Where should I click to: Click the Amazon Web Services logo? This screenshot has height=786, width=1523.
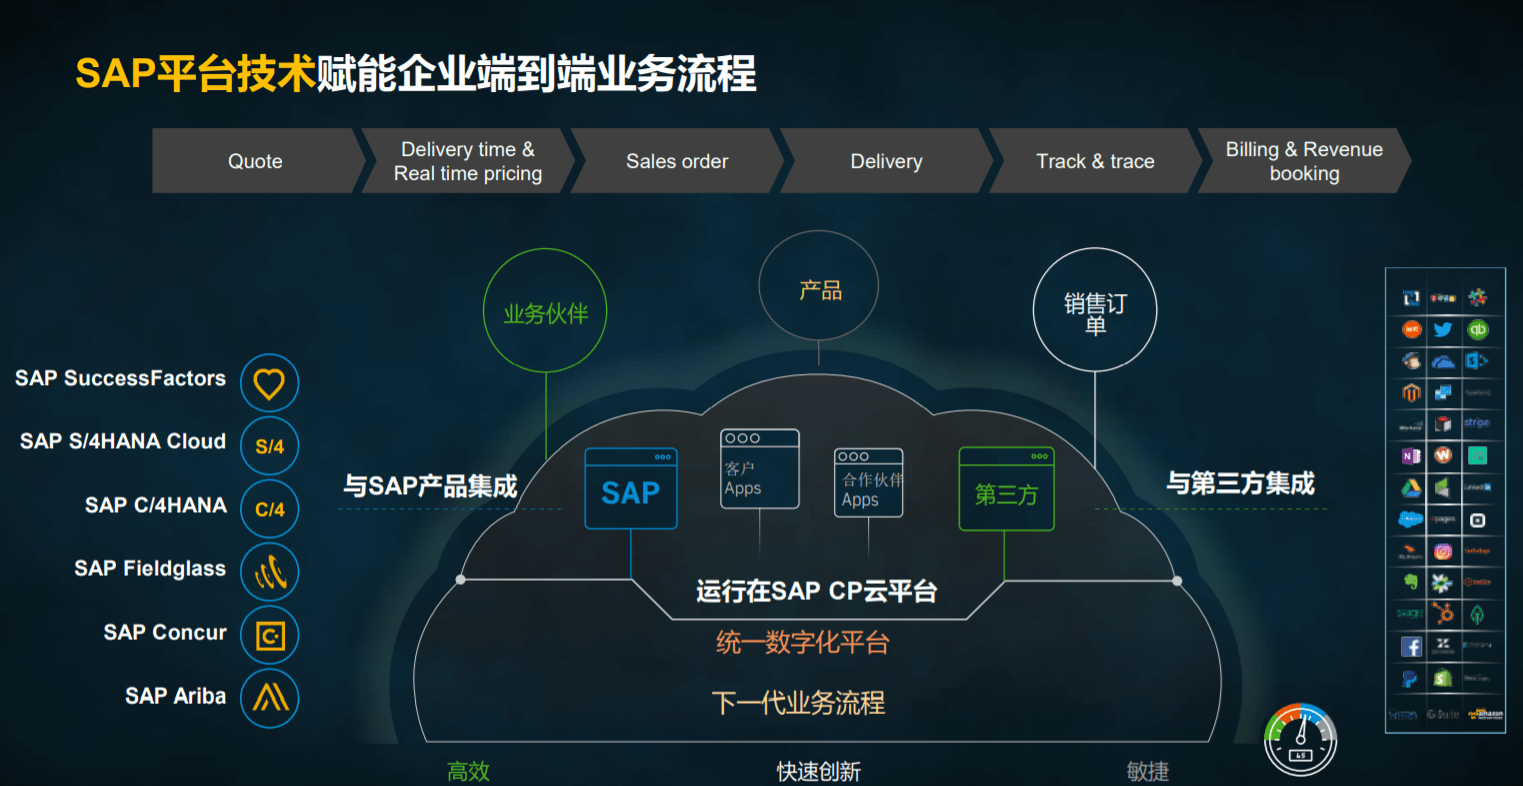pyautogui.click(x=1484, y=714)
